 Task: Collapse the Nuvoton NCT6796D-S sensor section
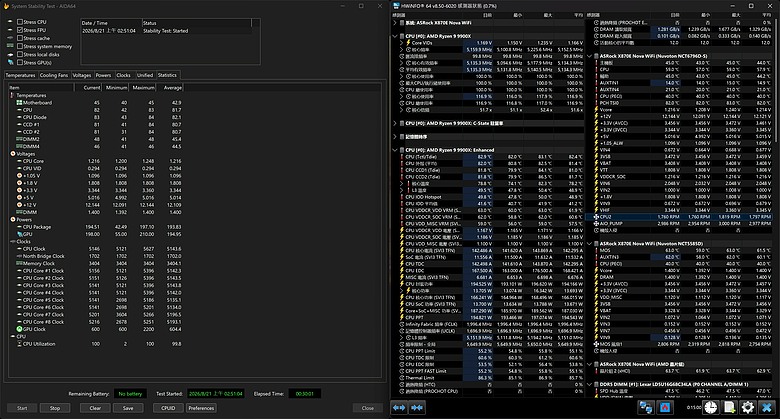coord(589,56)
